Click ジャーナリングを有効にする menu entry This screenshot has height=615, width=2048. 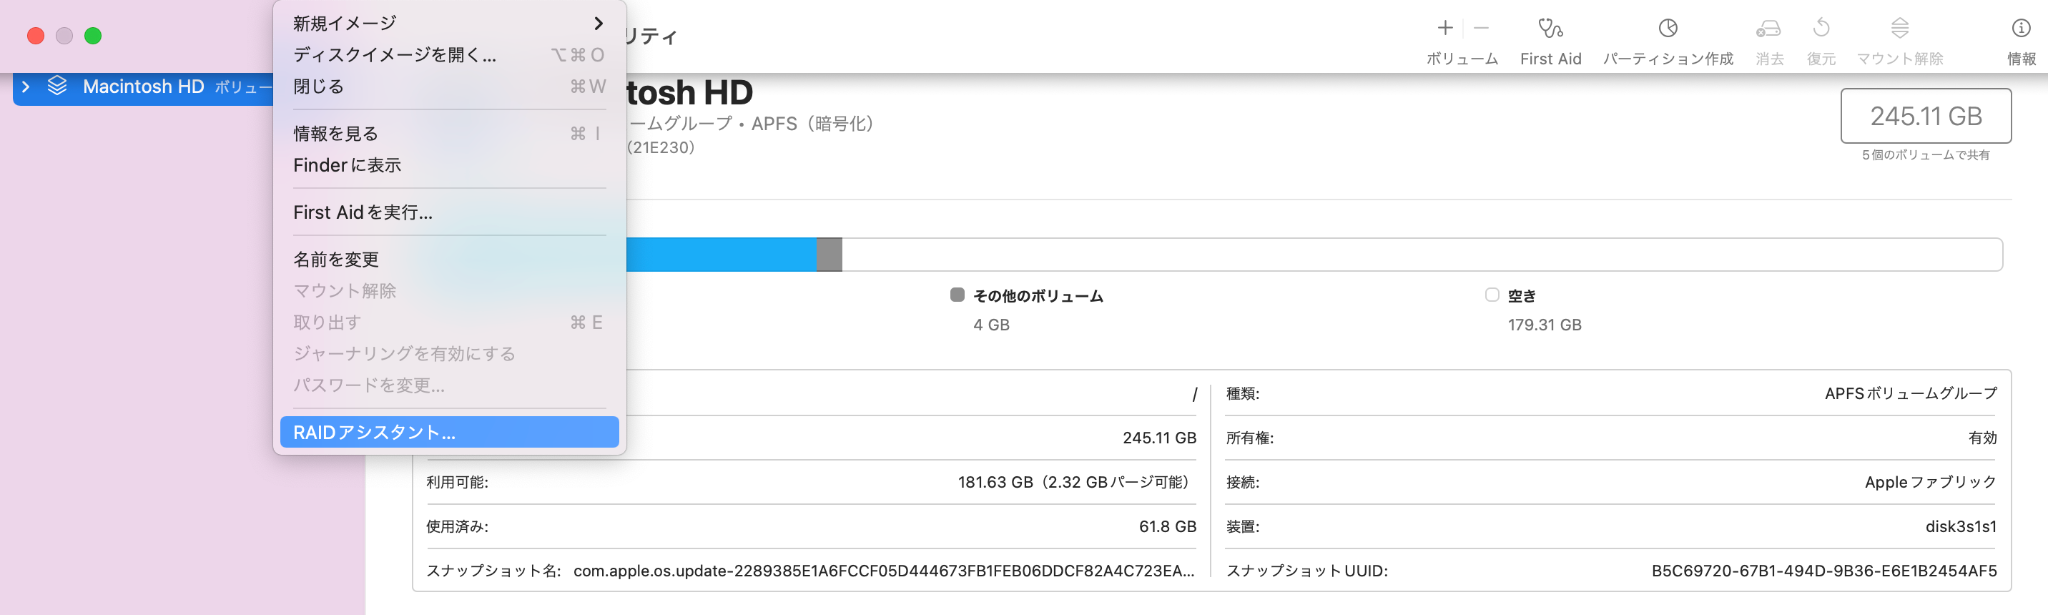point(449,354)
